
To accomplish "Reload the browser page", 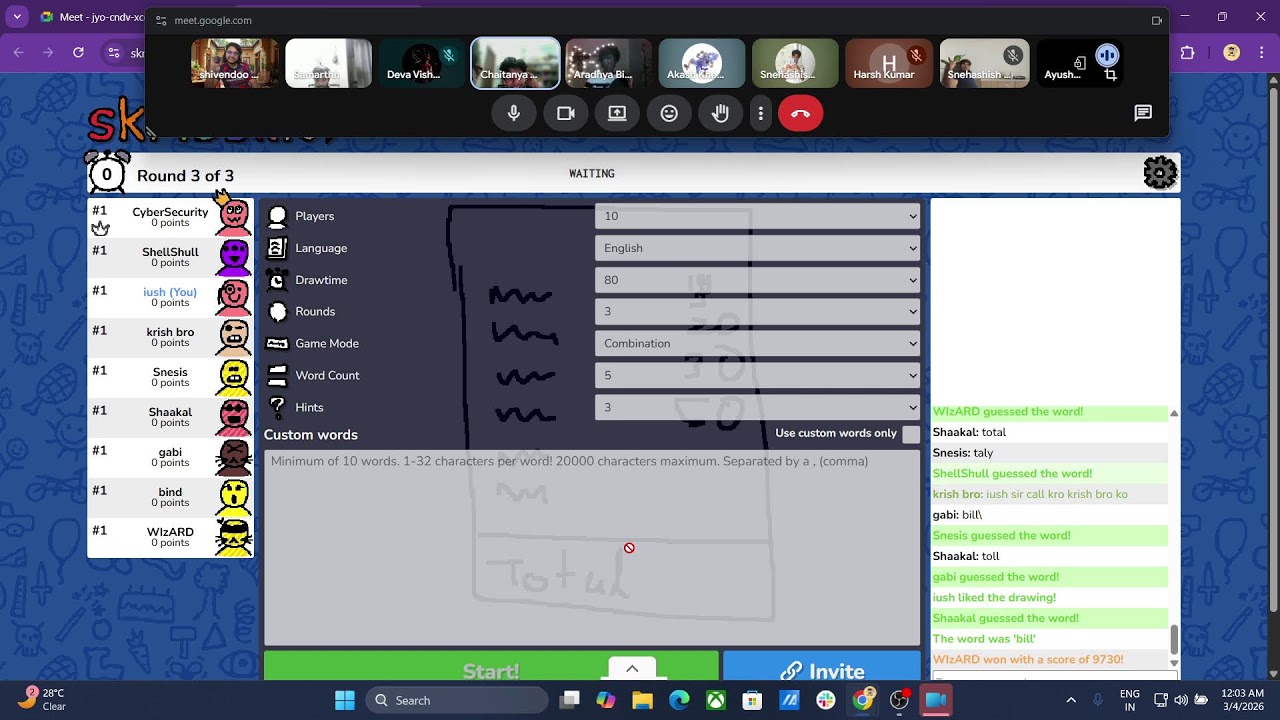I will coord(78,52).
